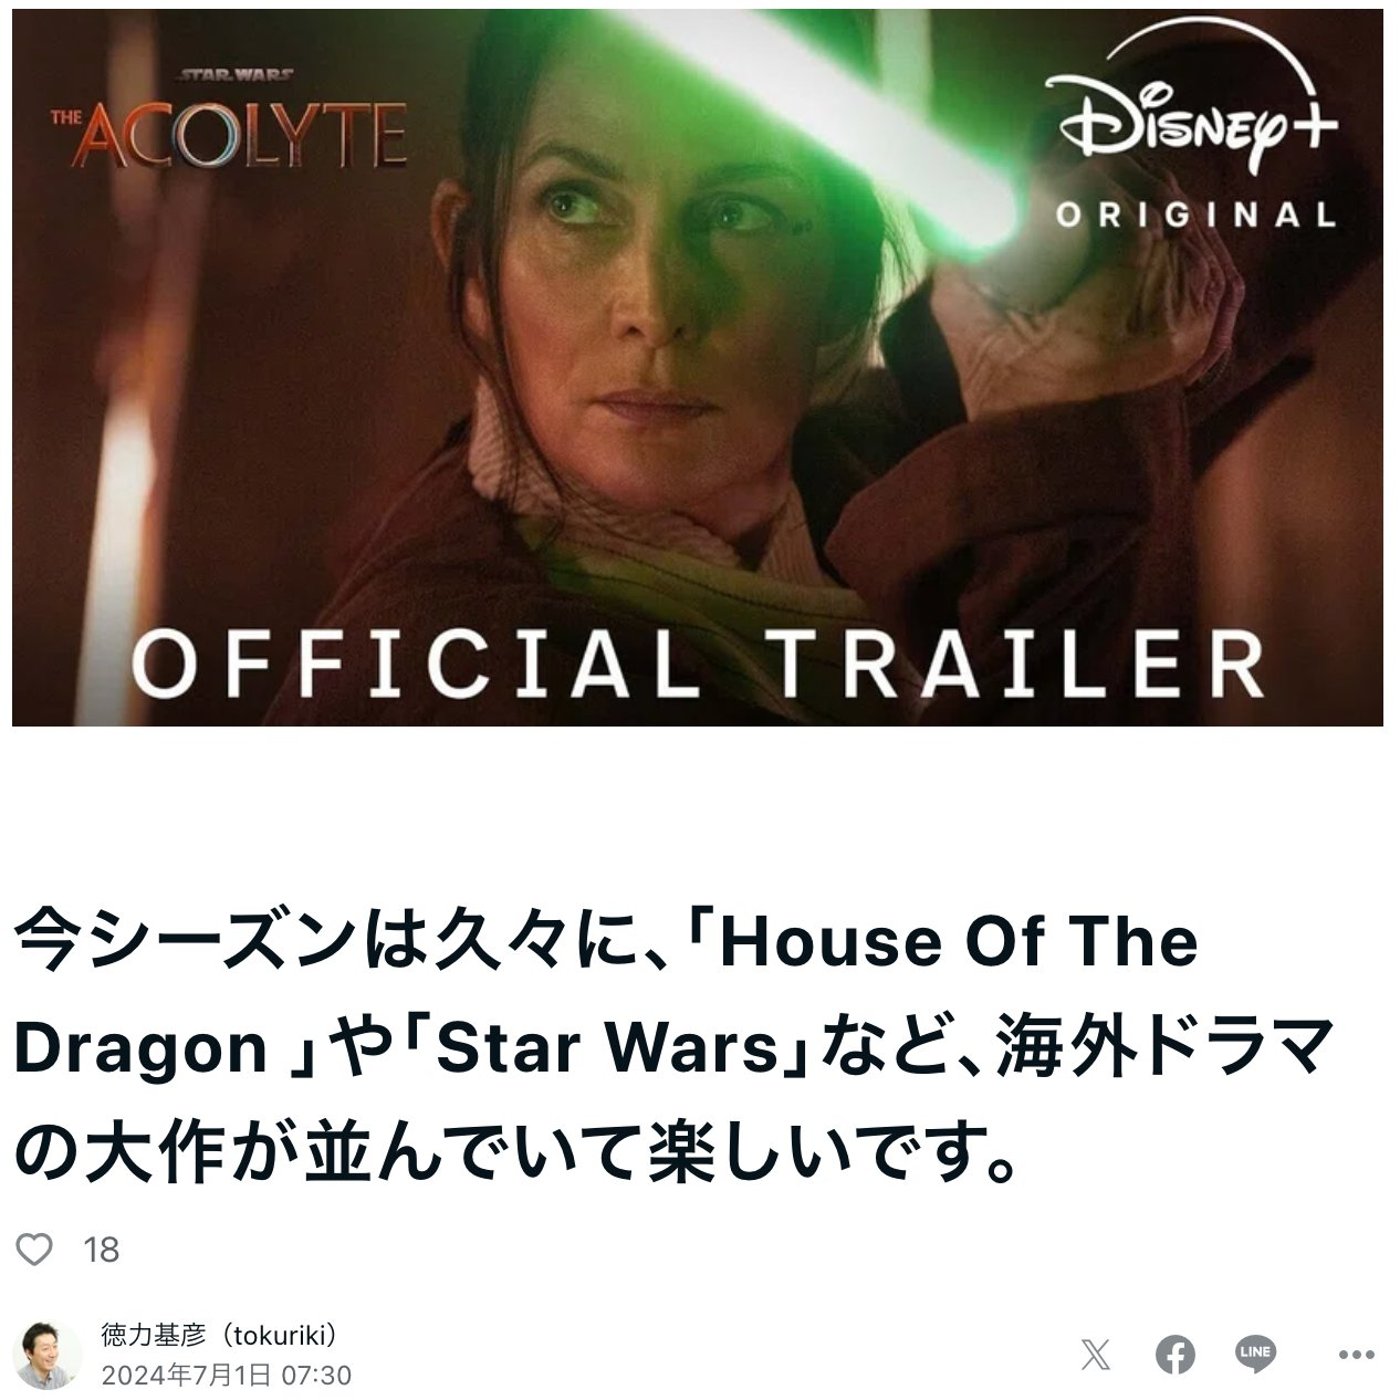Share the article via LINE
The image size is (1400, 1400).
click(1256, 1354)
